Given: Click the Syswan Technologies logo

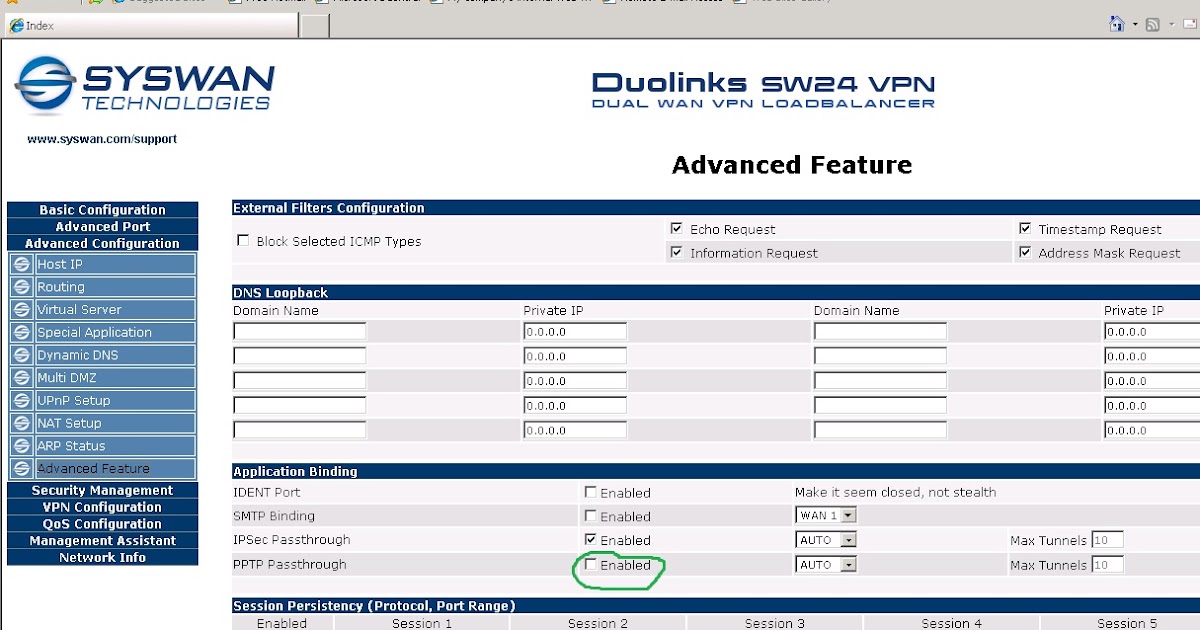Looking at the screenshot, I should 145,86.
